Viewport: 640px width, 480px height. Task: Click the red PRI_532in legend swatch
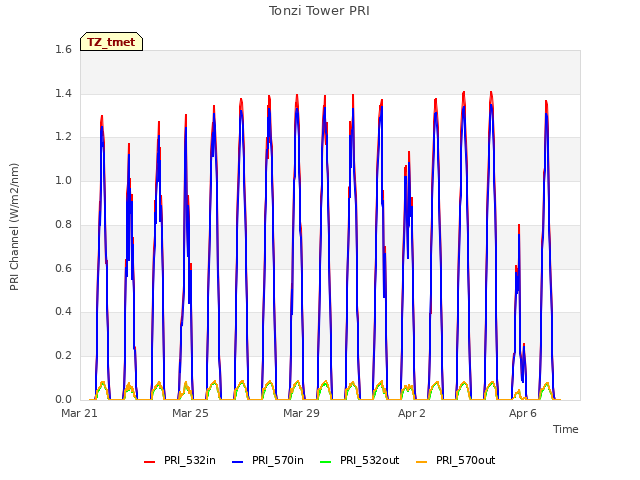click(149, 462)
